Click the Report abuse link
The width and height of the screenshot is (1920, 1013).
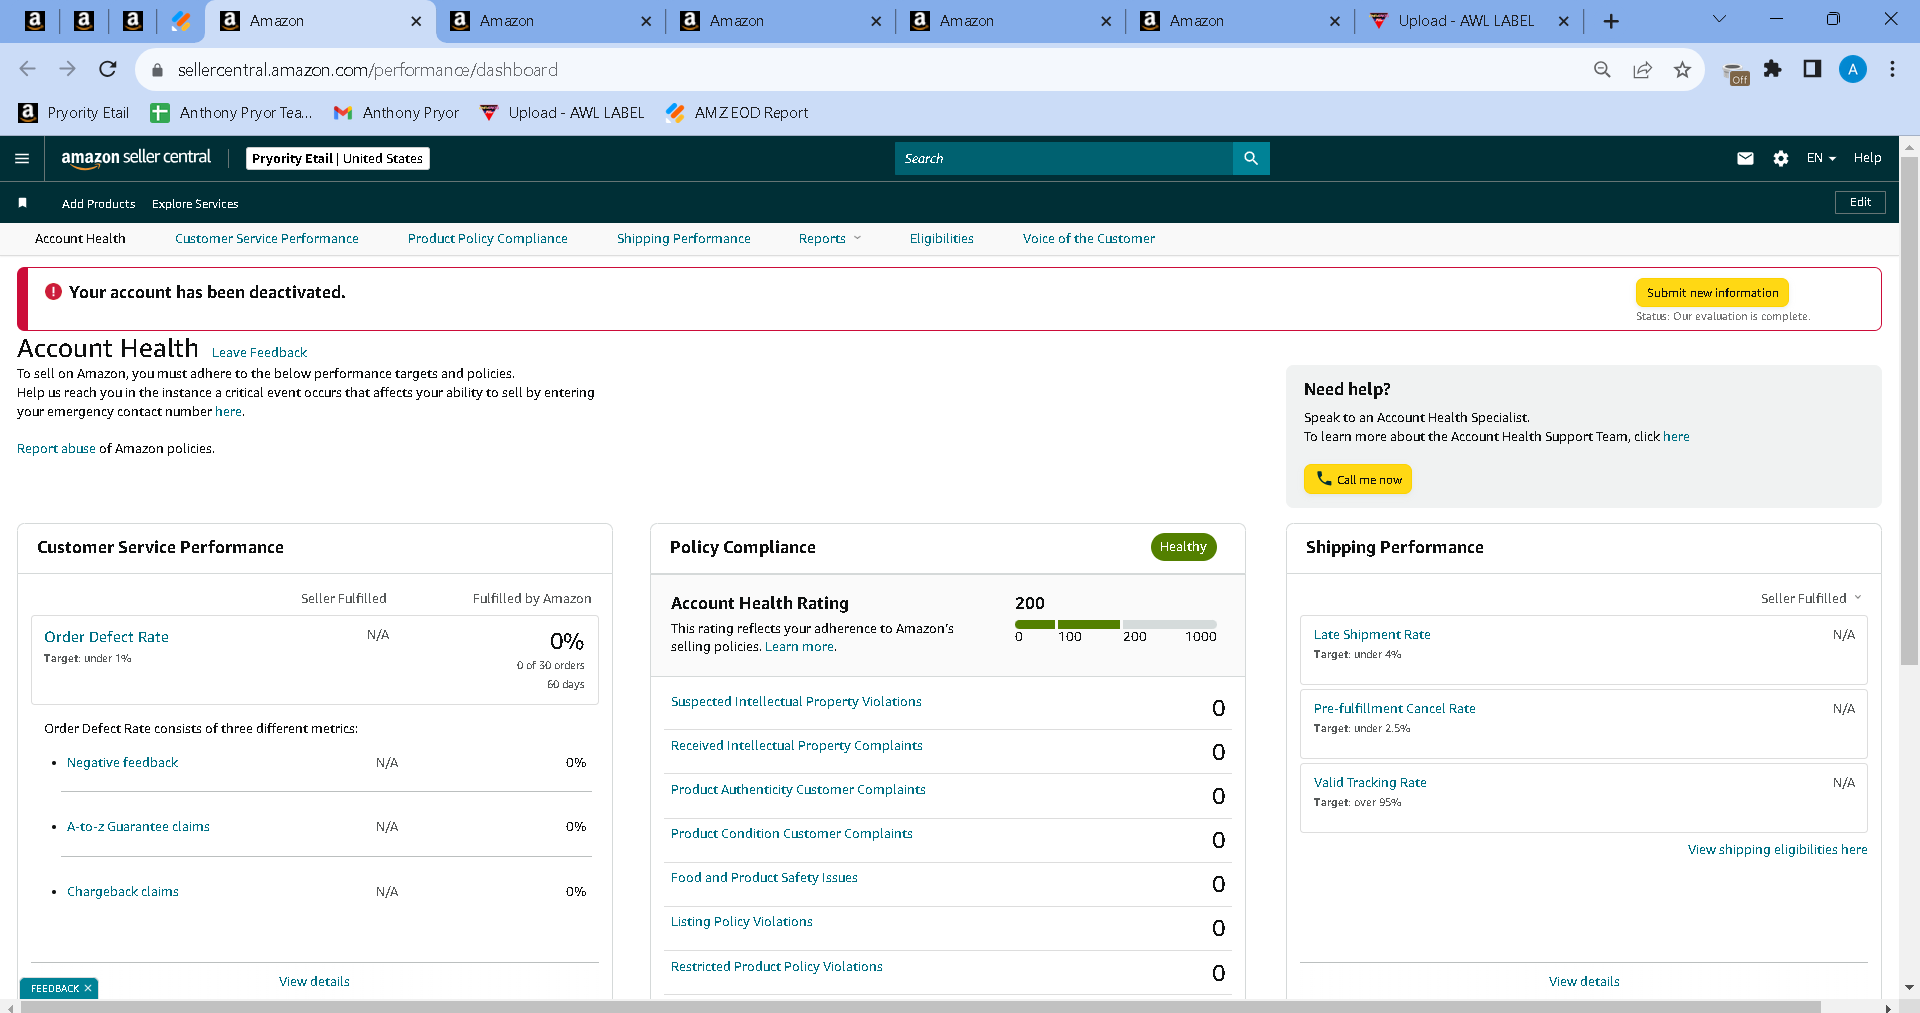[x=56, y=448]
